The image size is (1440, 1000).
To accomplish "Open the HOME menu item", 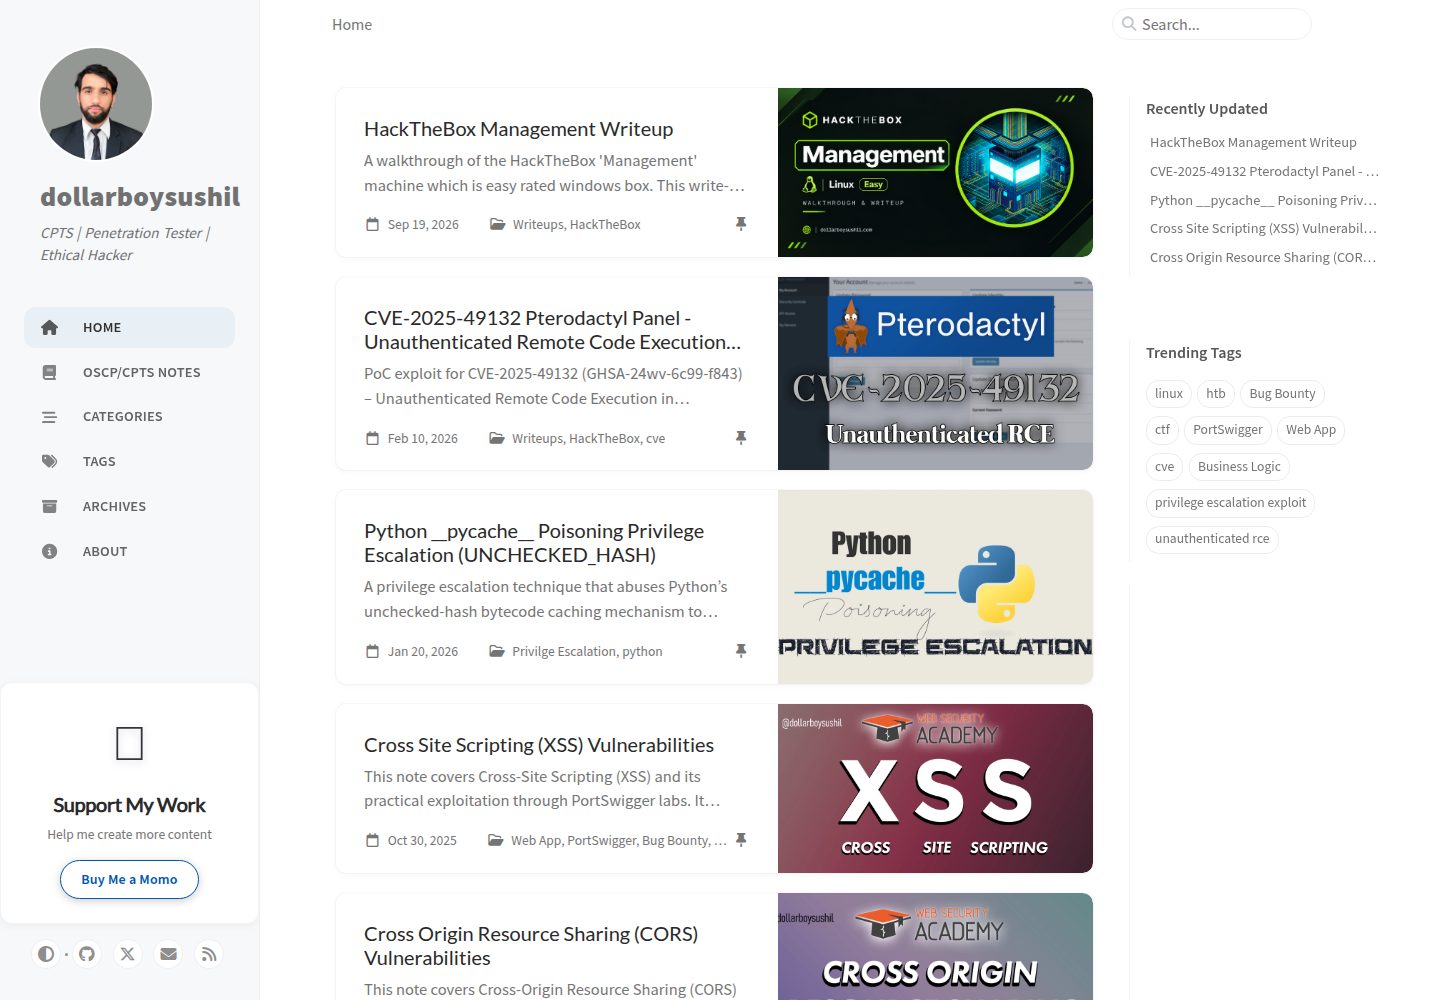I will click(x=129, y=327).
